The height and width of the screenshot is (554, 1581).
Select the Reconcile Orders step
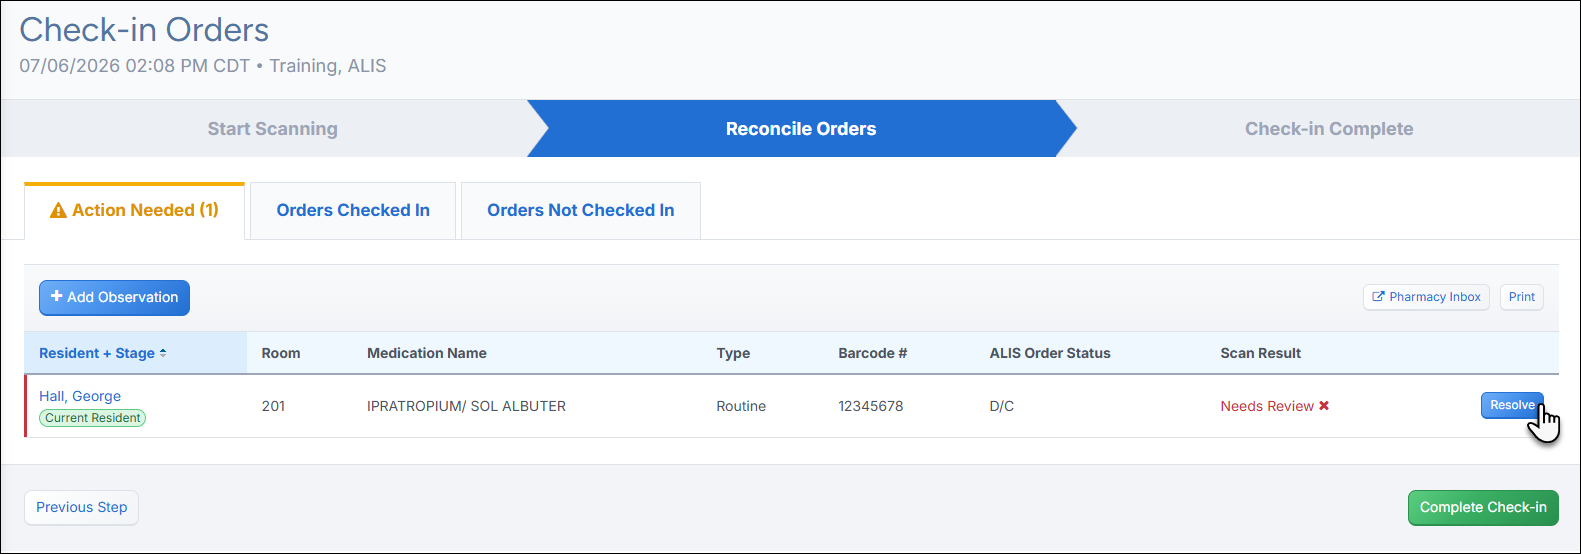click(801, 128)
